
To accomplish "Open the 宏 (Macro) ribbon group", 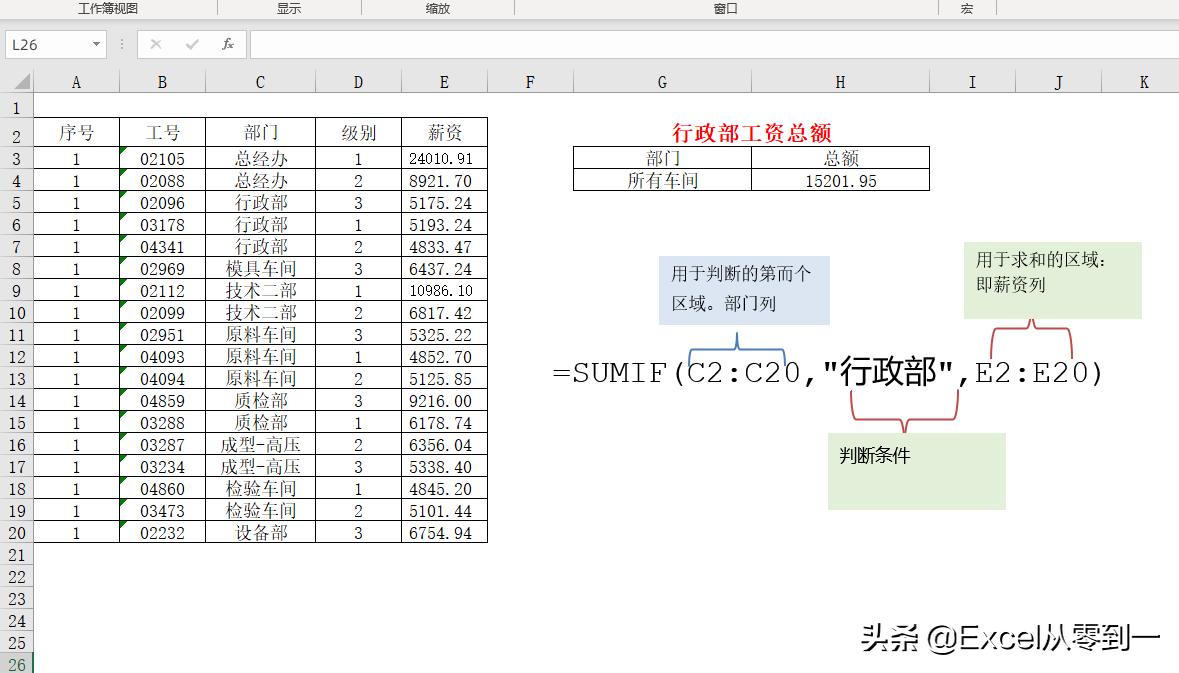I will click(x=966, y=8).
